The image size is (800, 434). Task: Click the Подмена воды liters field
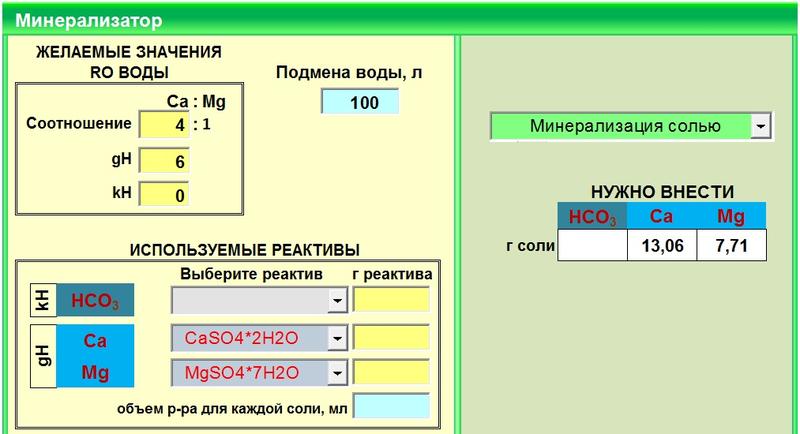pyautogui.click(x=359, y=103)
